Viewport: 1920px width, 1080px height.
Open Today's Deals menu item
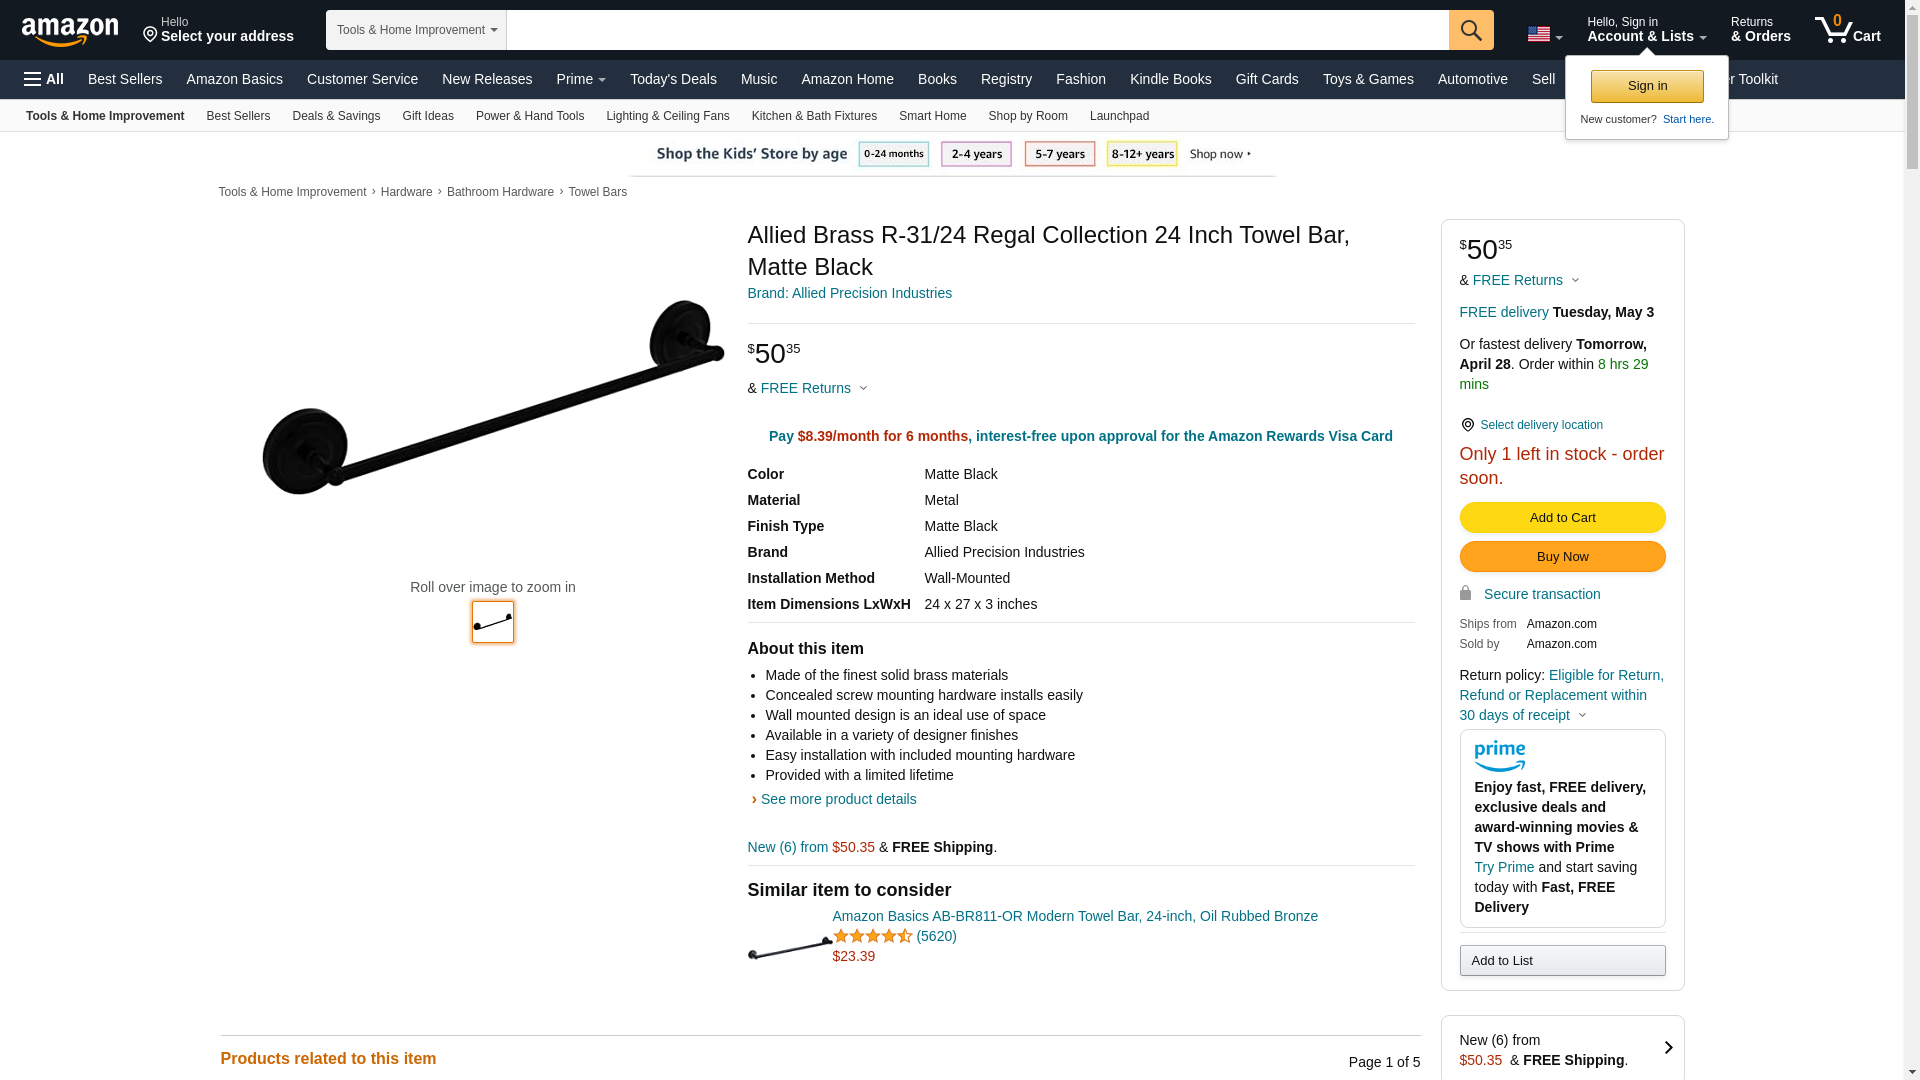673,79
